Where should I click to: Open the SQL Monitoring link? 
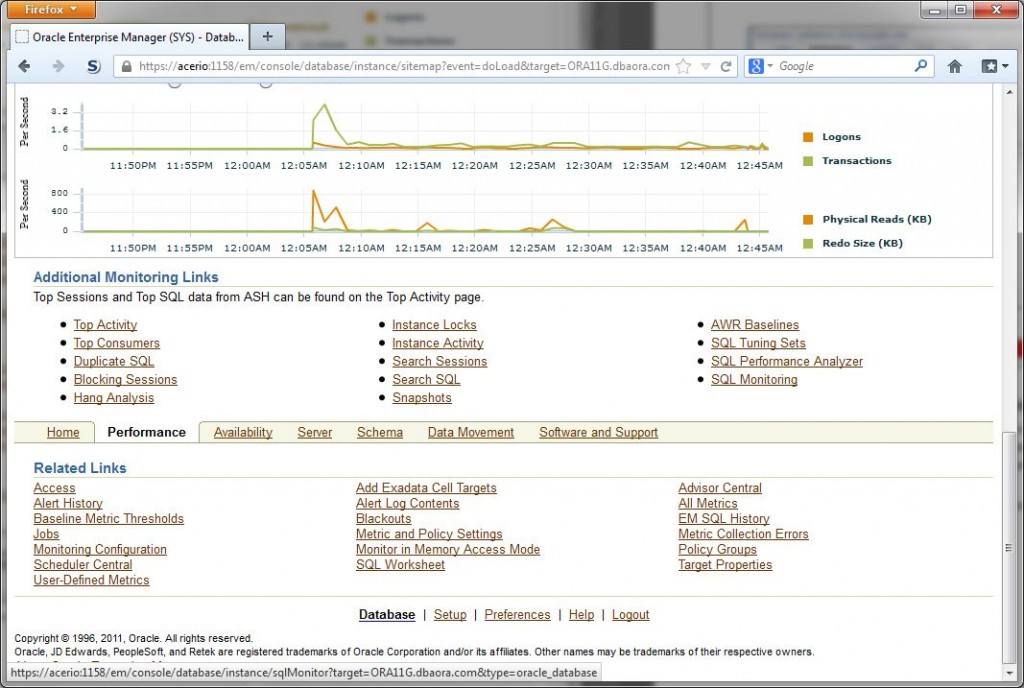coord(754,379)
